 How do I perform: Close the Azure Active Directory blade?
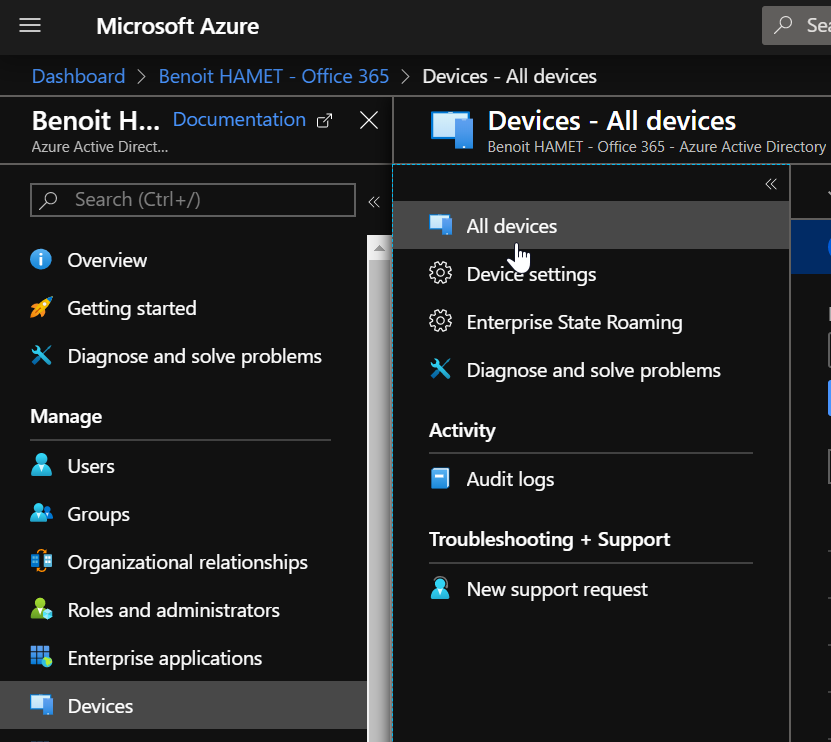(369, 121)
